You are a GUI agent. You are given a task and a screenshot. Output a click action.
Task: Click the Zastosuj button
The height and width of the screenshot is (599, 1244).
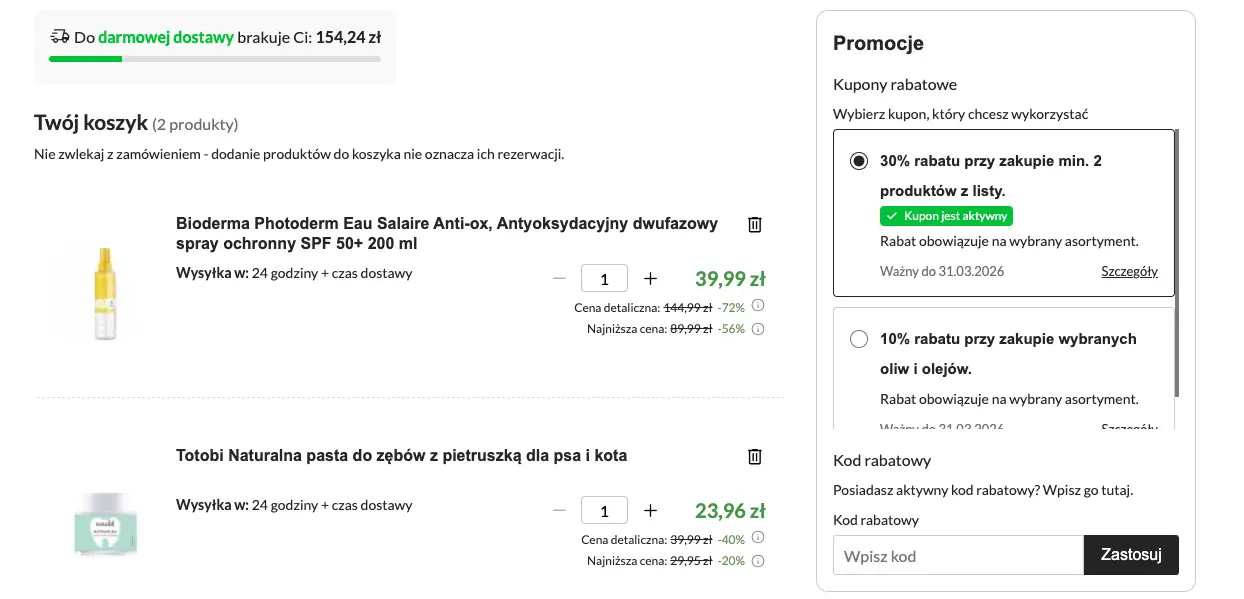(x=1131, y=555)
